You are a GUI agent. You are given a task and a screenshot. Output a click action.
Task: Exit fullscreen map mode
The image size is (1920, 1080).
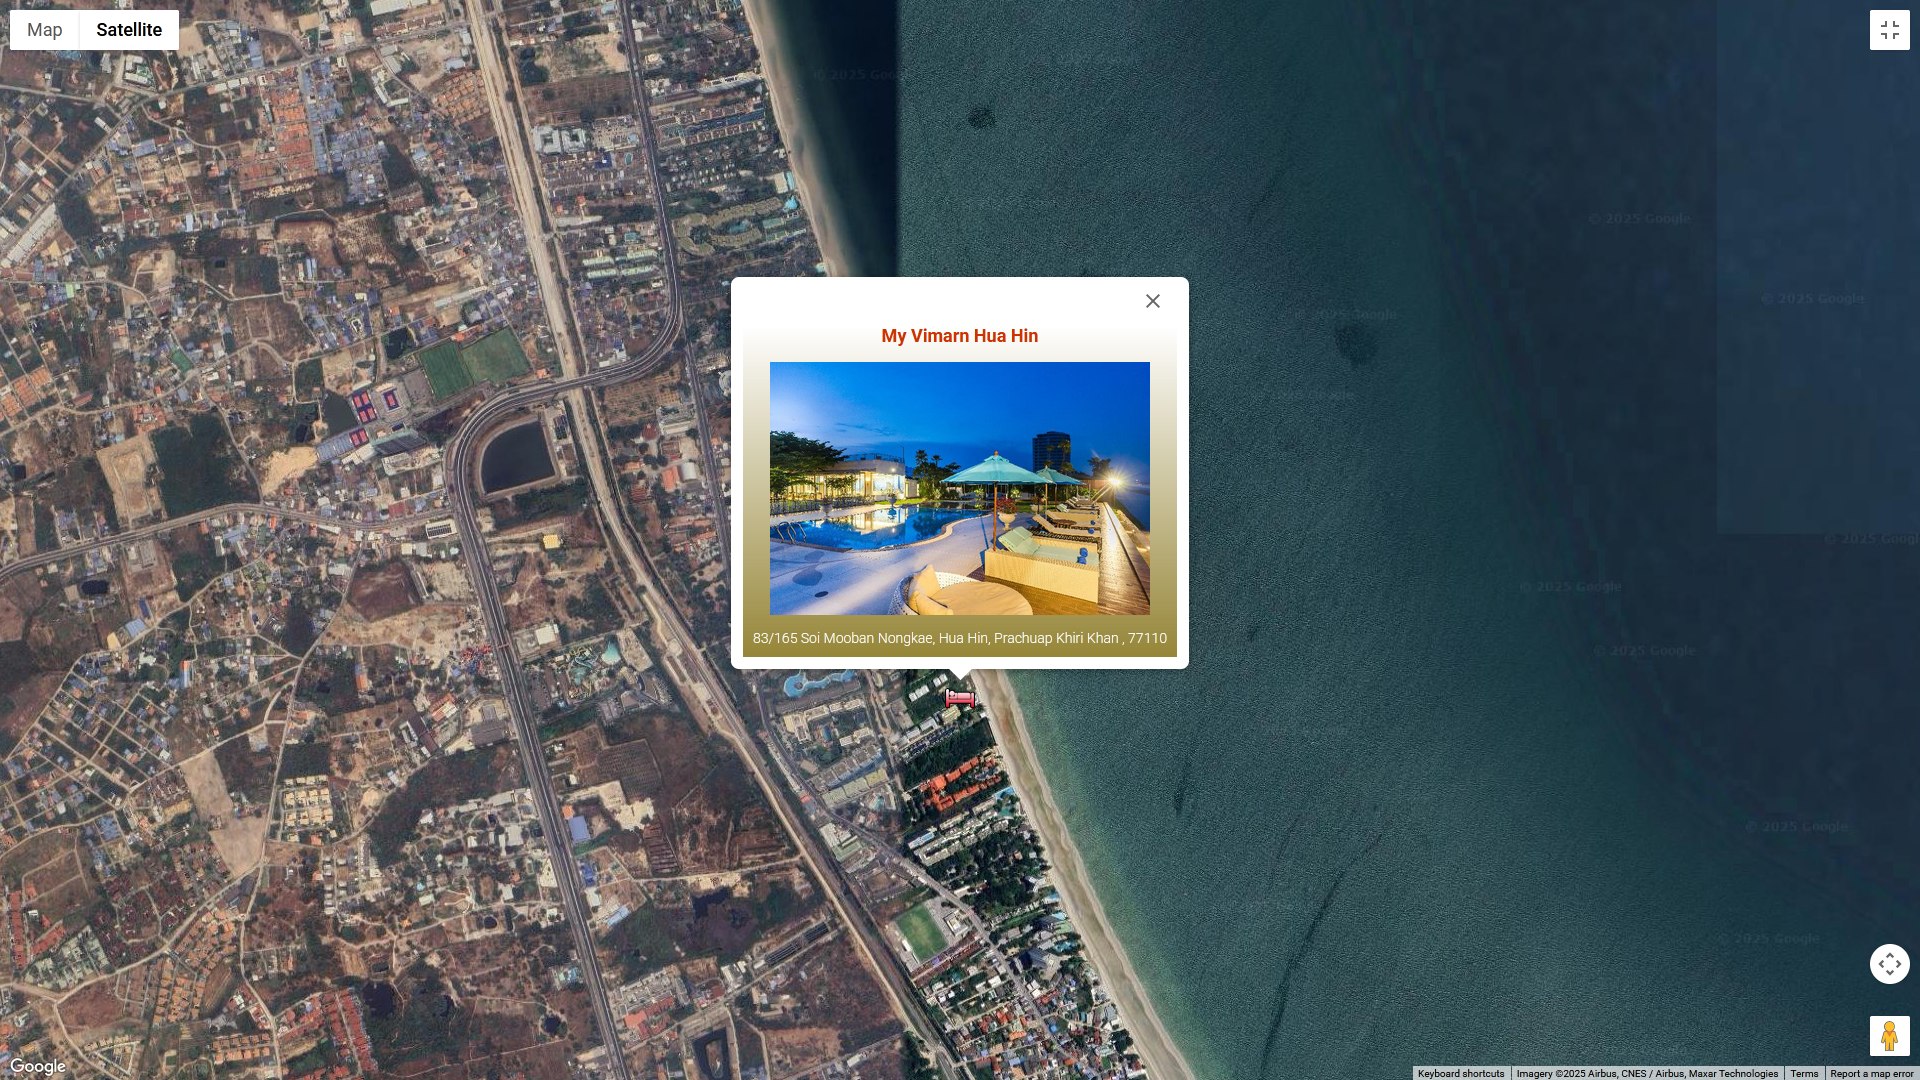(x=1889, y=30)
